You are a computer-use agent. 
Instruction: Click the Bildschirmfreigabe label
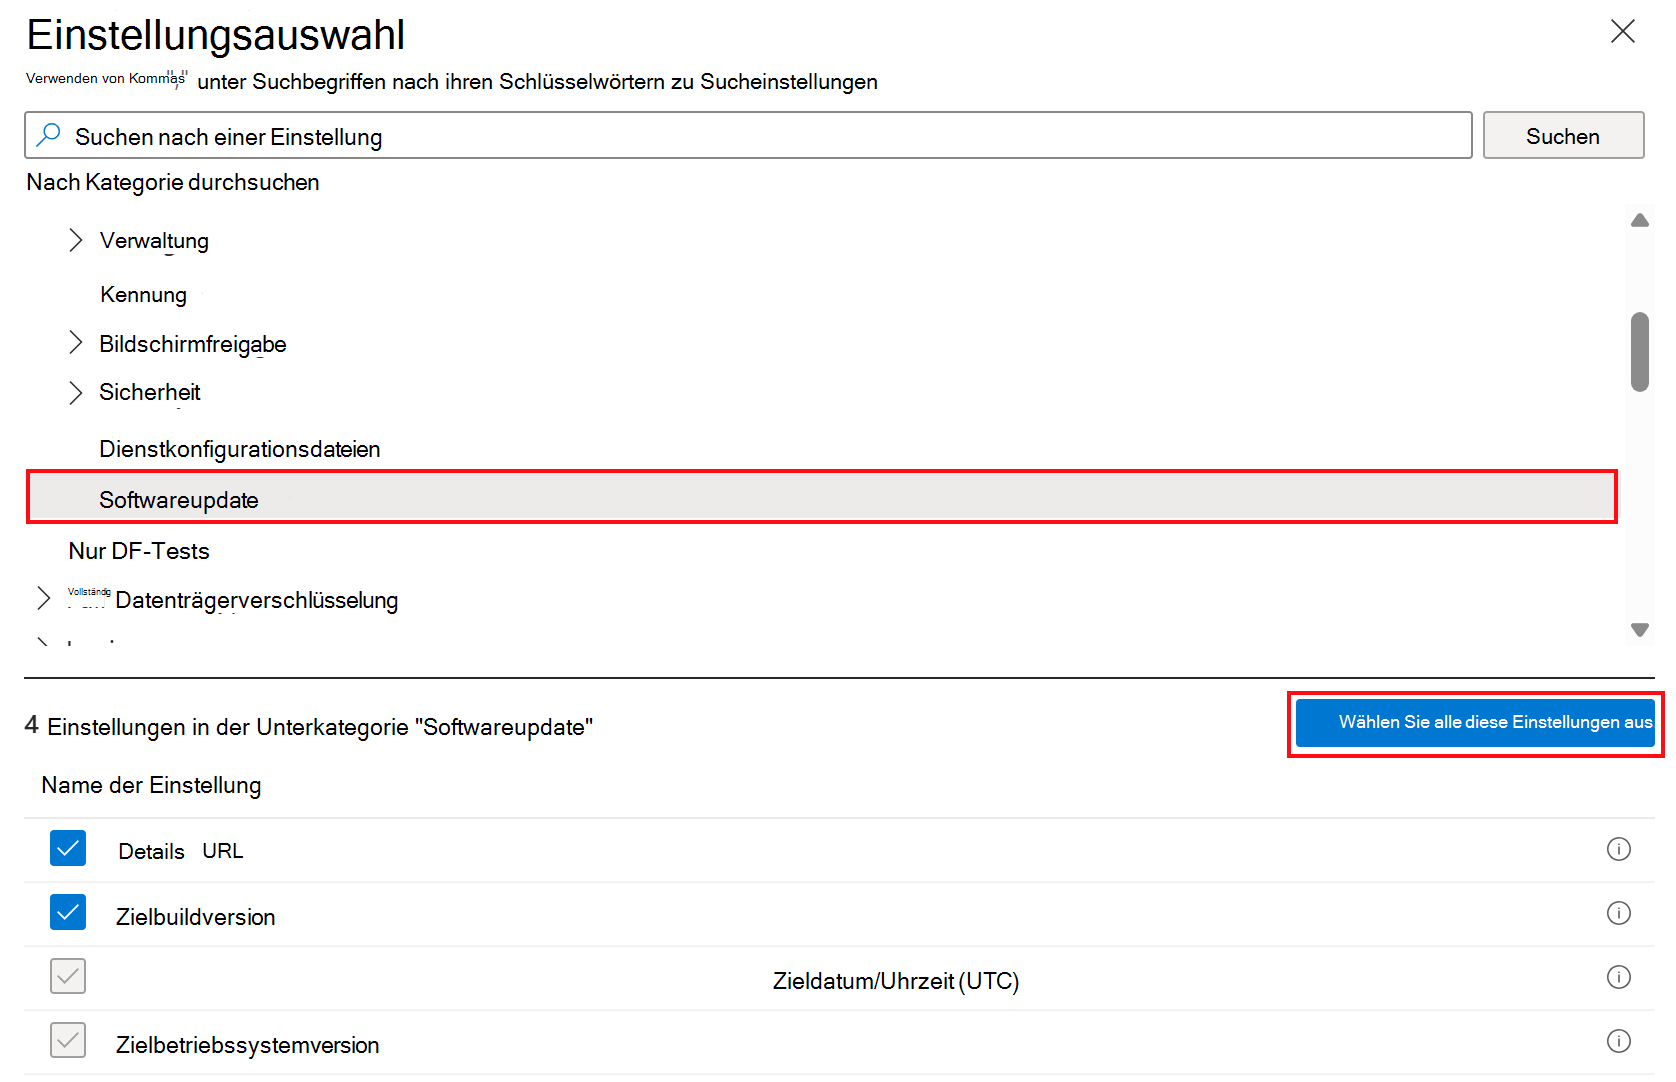193,344
